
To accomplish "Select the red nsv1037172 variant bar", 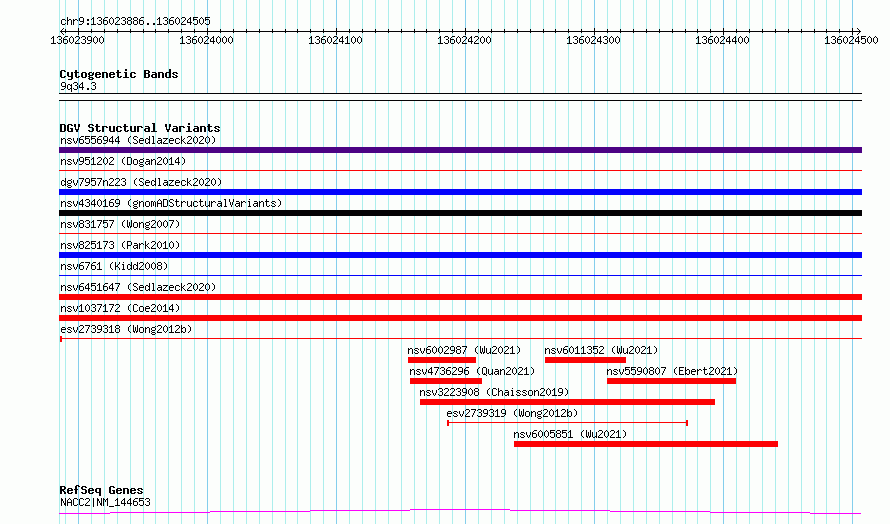I will click(460, 318).
